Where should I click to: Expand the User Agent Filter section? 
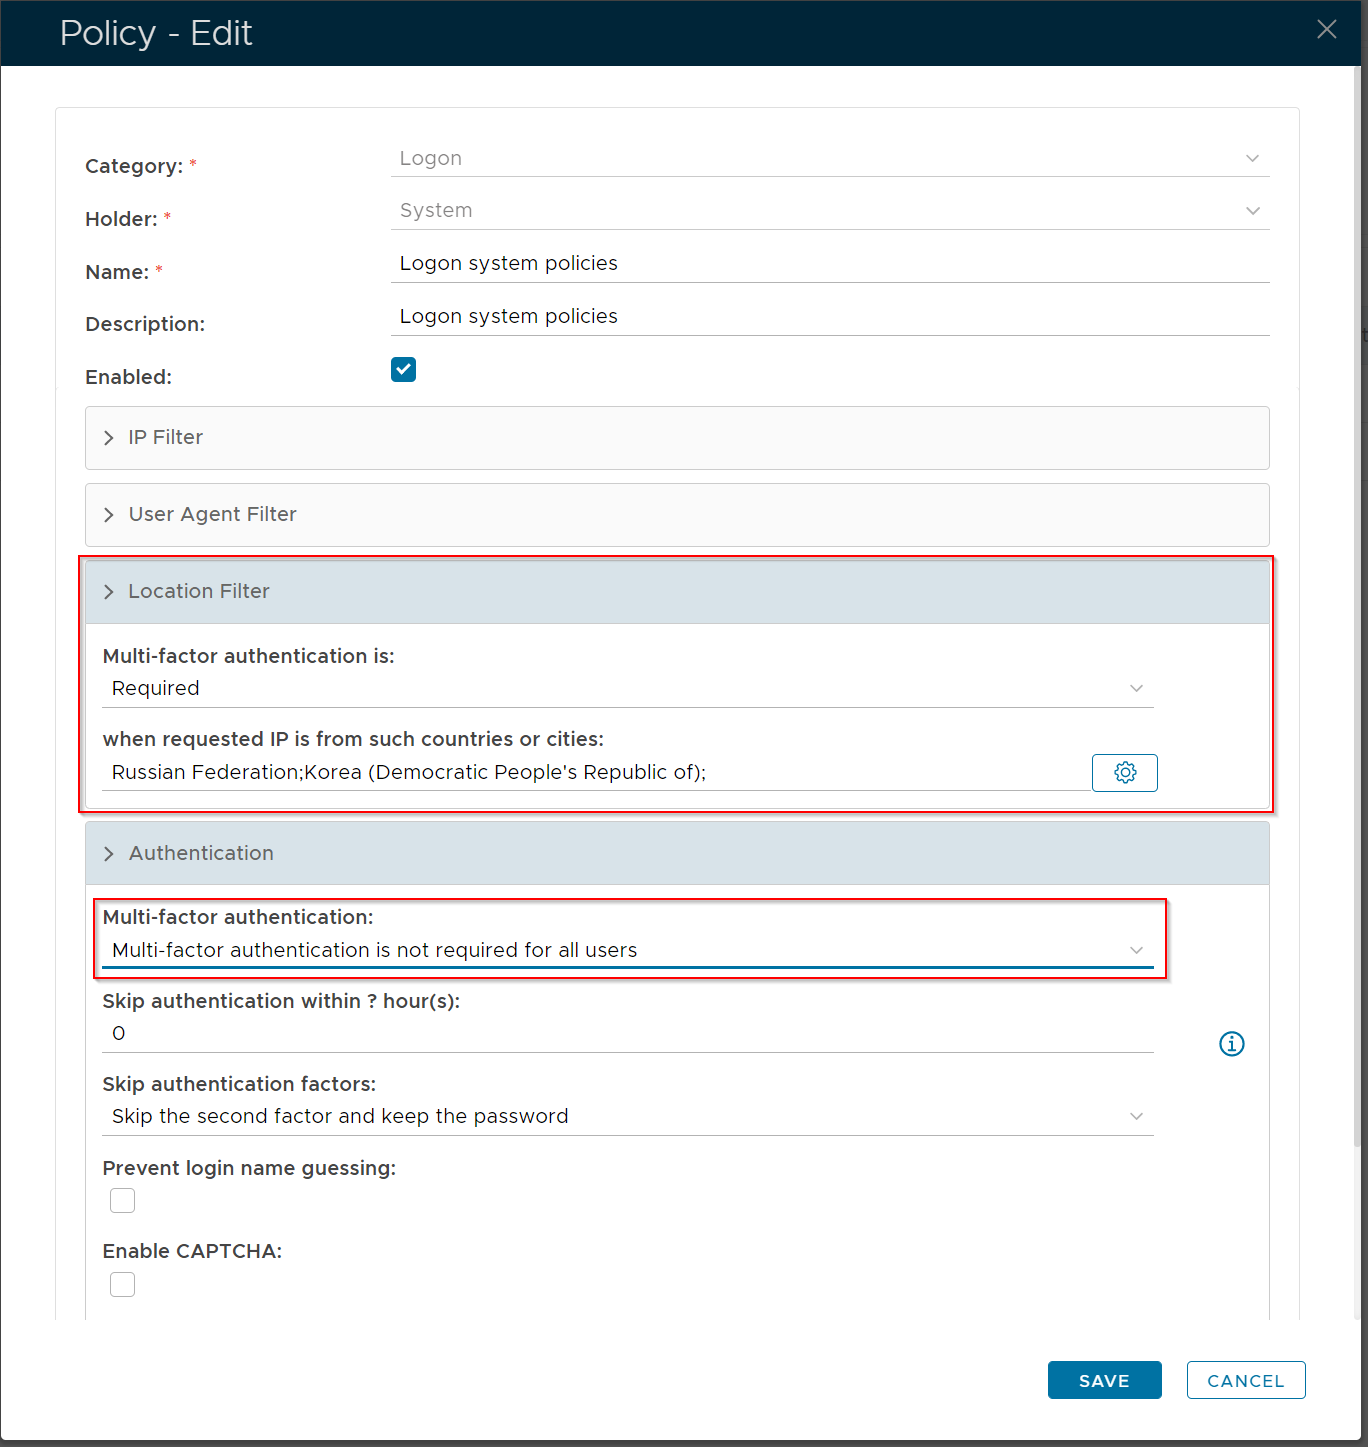212,515
